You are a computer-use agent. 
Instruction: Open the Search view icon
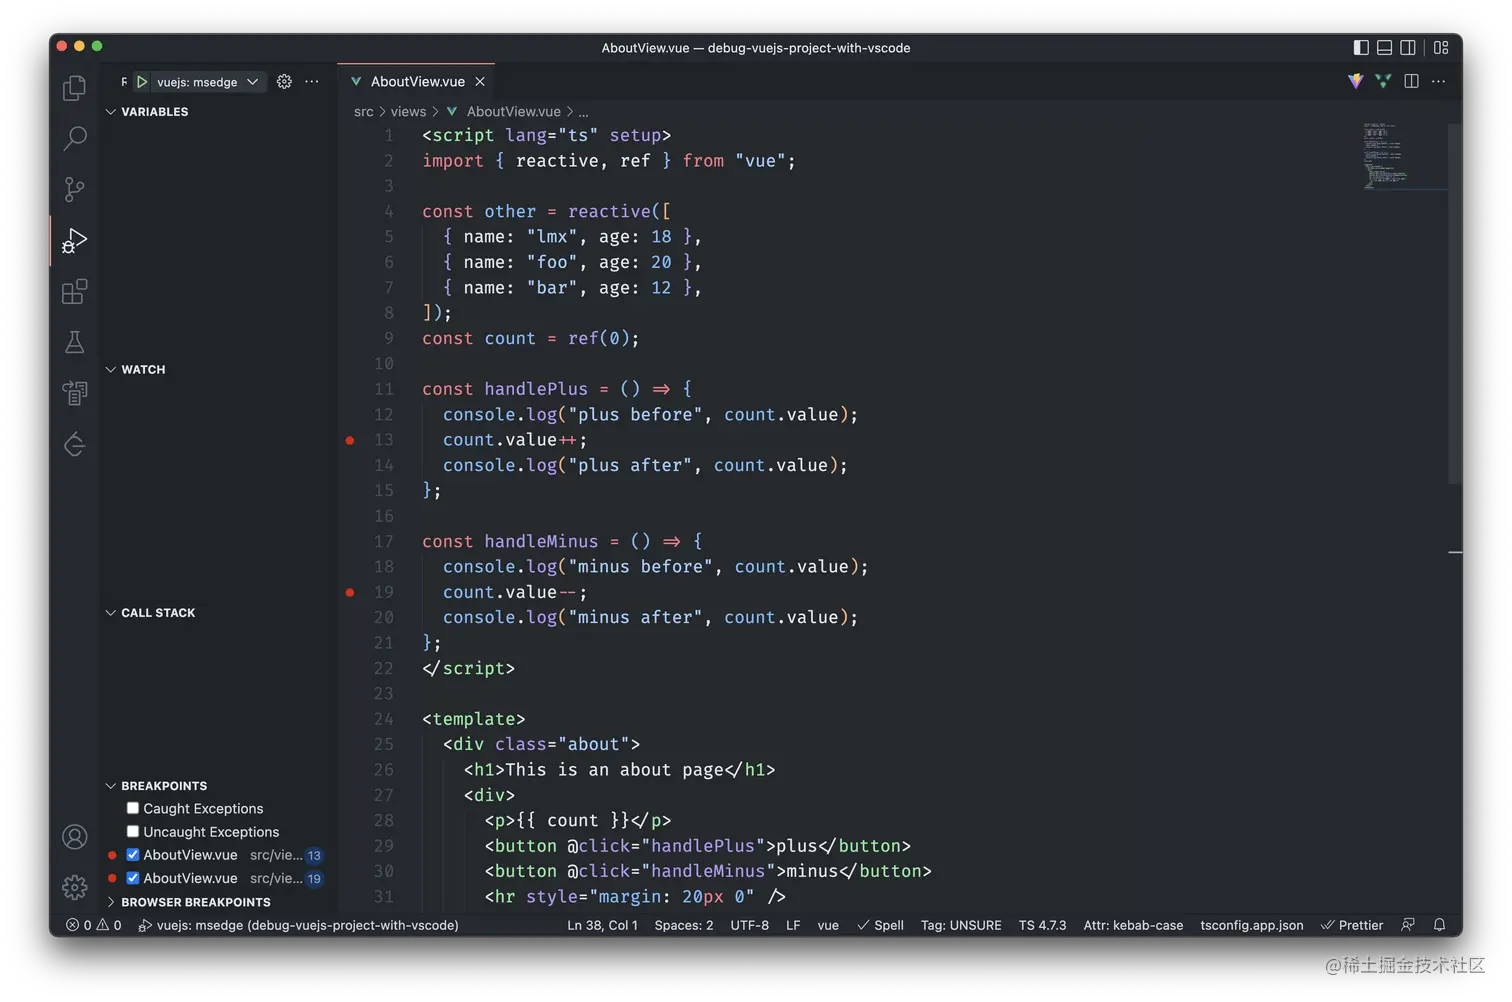coord(74,139)
